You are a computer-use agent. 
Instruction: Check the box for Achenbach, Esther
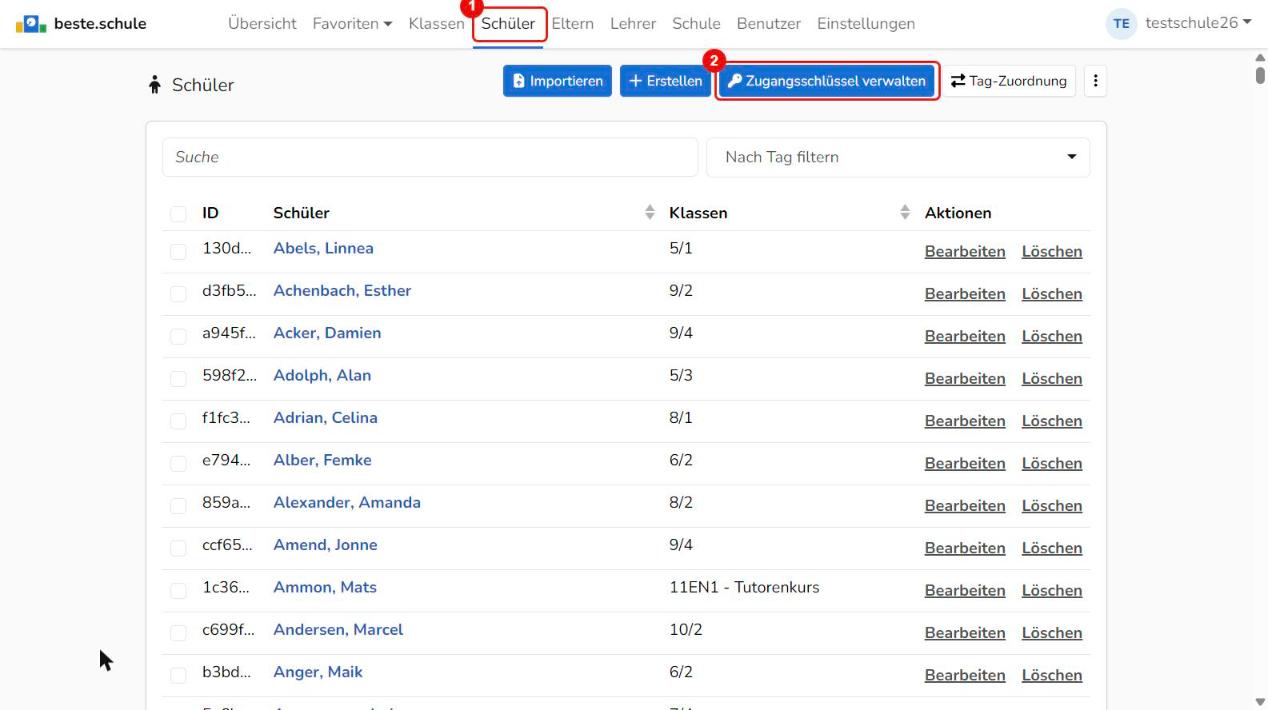(x=178, y=294)
